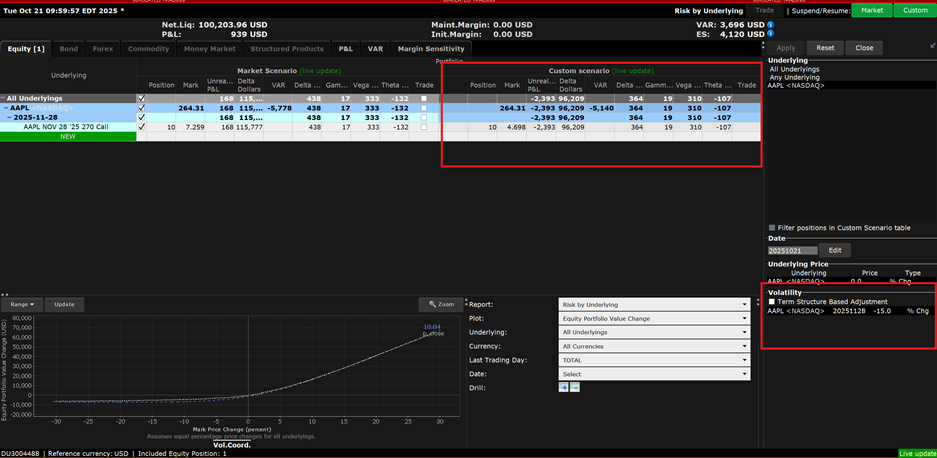This screenshot has height=458, width=937.
Task: Click the green Custom resume button
Action: [914, 10]
